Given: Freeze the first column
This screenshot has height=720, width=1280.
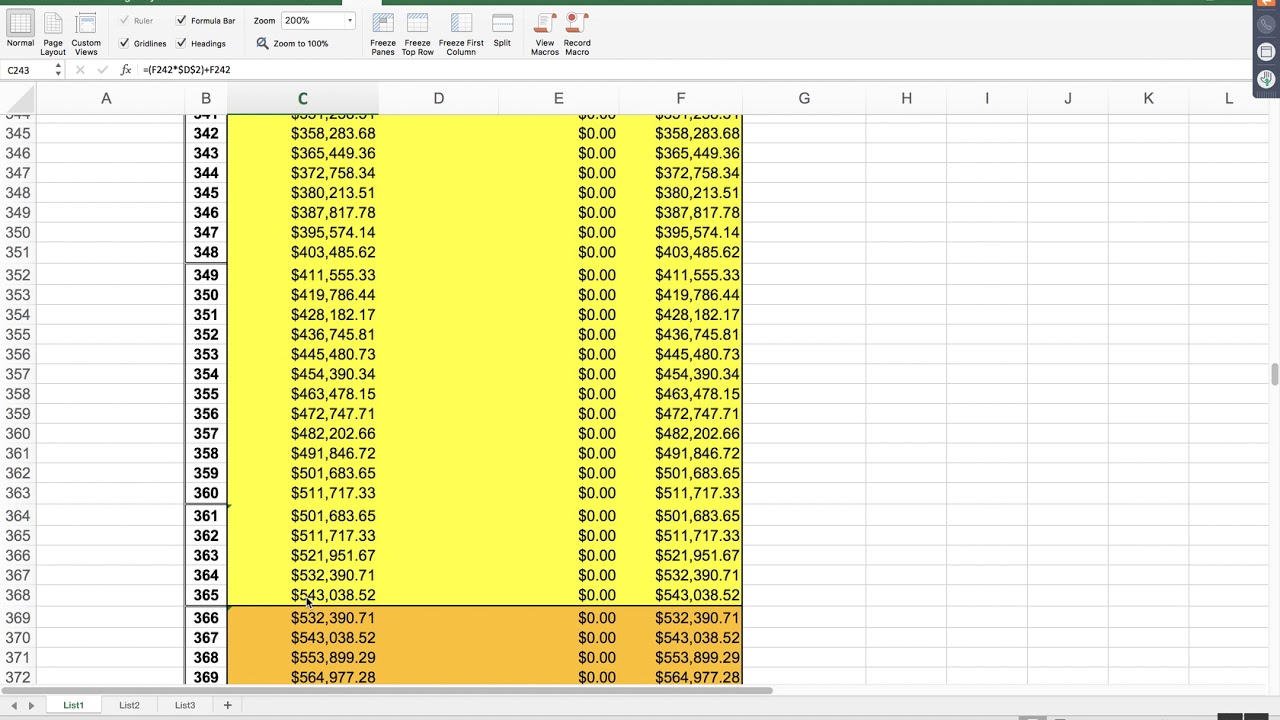Looking at the screenshot, I should tap(461, 32).
